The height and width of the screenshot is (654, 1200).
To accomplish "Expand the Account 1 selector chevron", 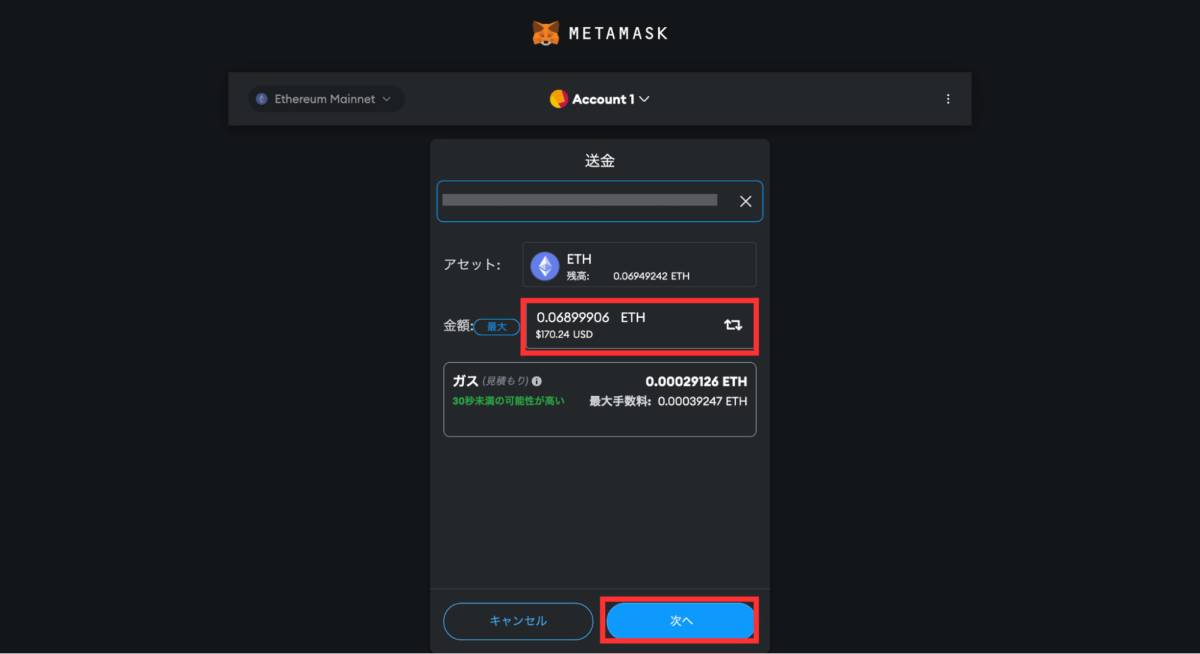I will (644, 99).
